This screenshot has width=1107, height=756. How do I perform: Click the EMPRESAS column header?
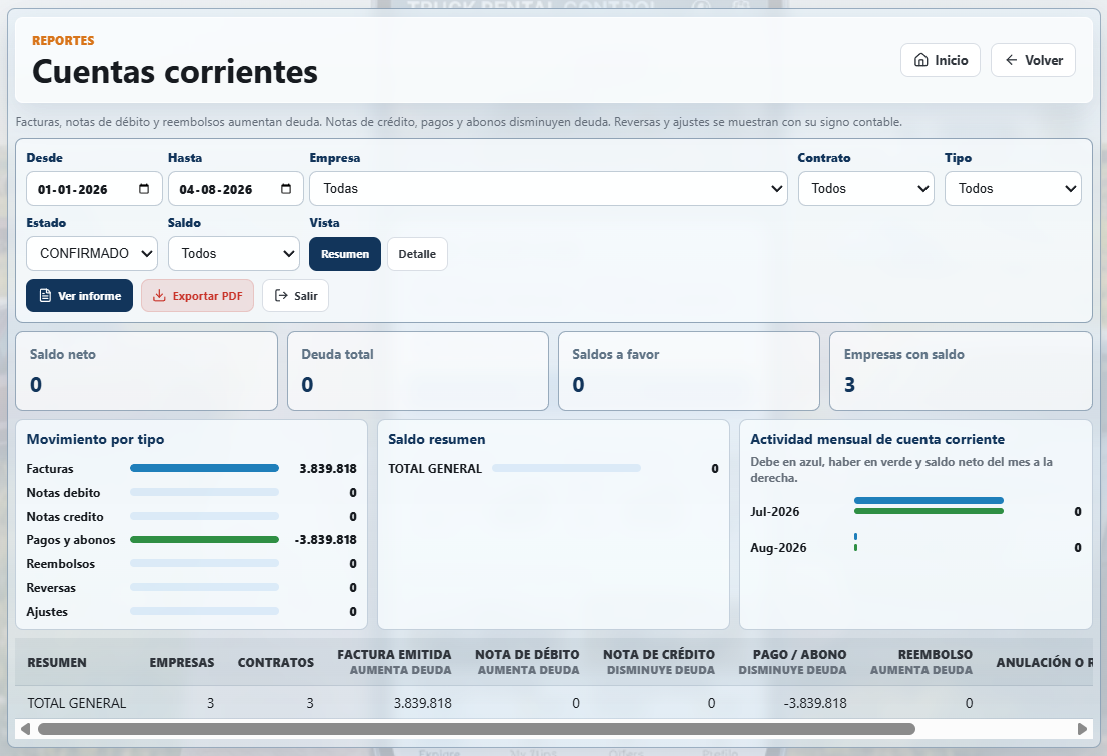pos(181,663)
